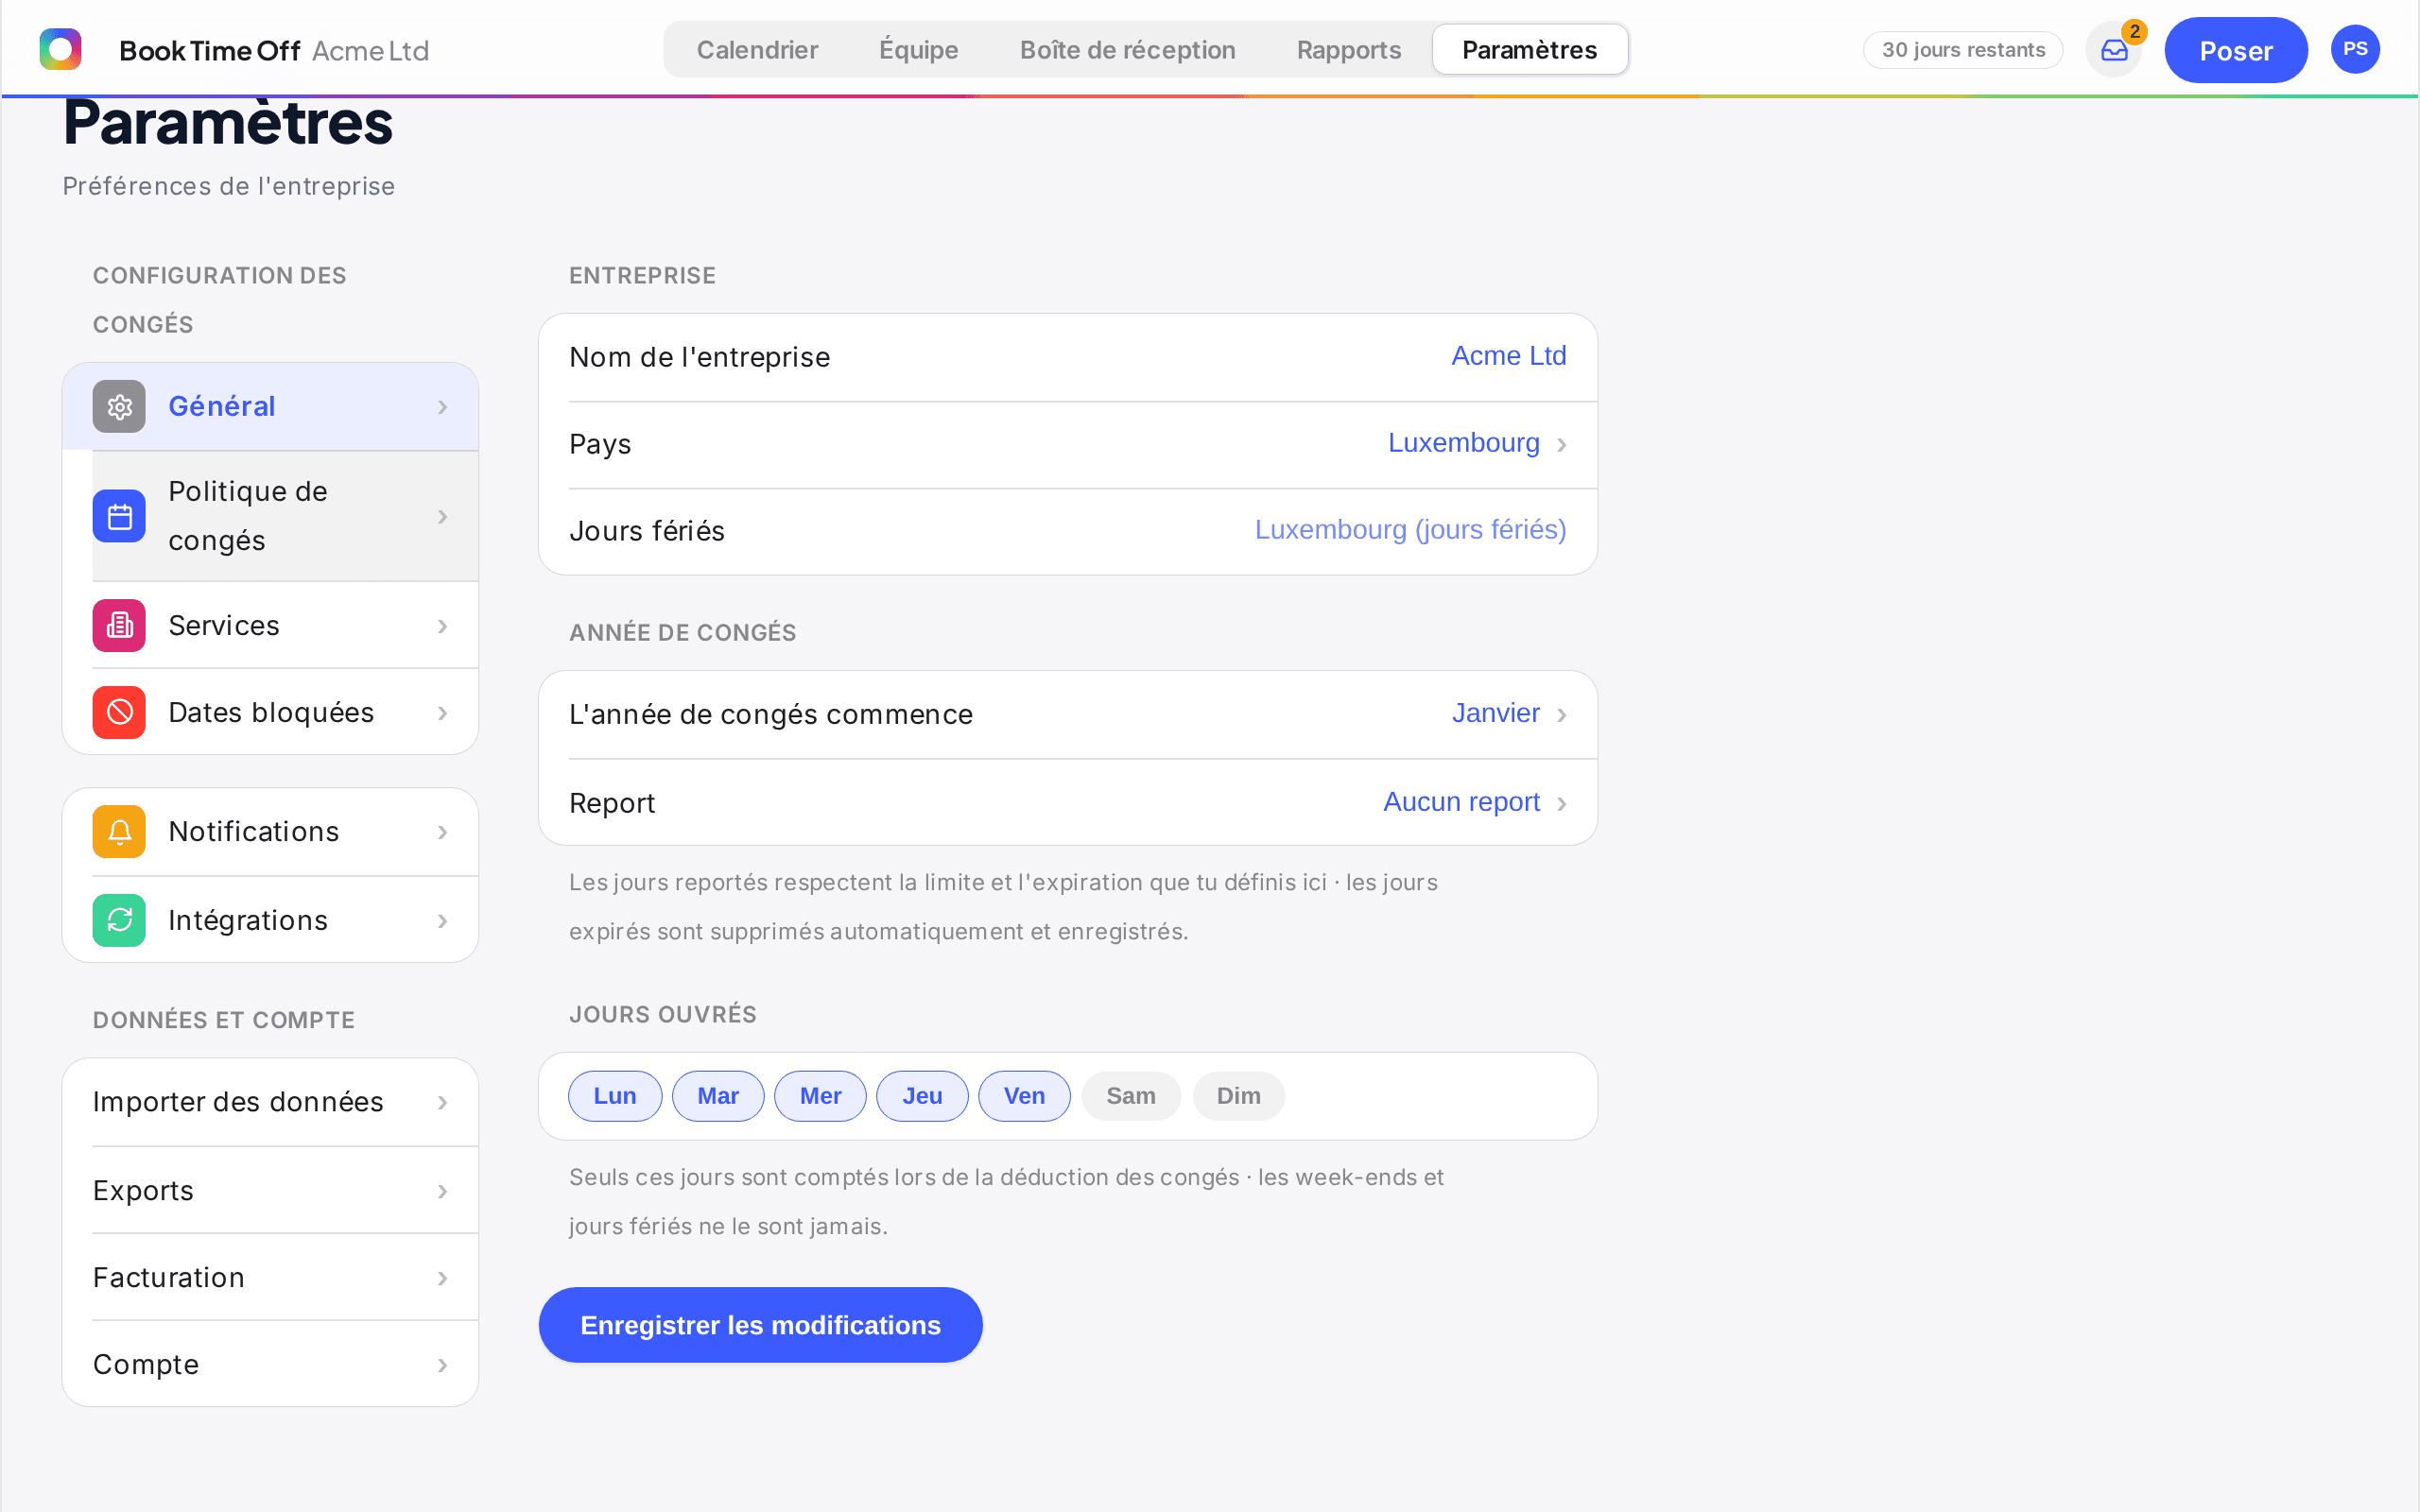Enable Dim as a working day
The width and height of the screenshot is (2420, 1512).
1238,1096
